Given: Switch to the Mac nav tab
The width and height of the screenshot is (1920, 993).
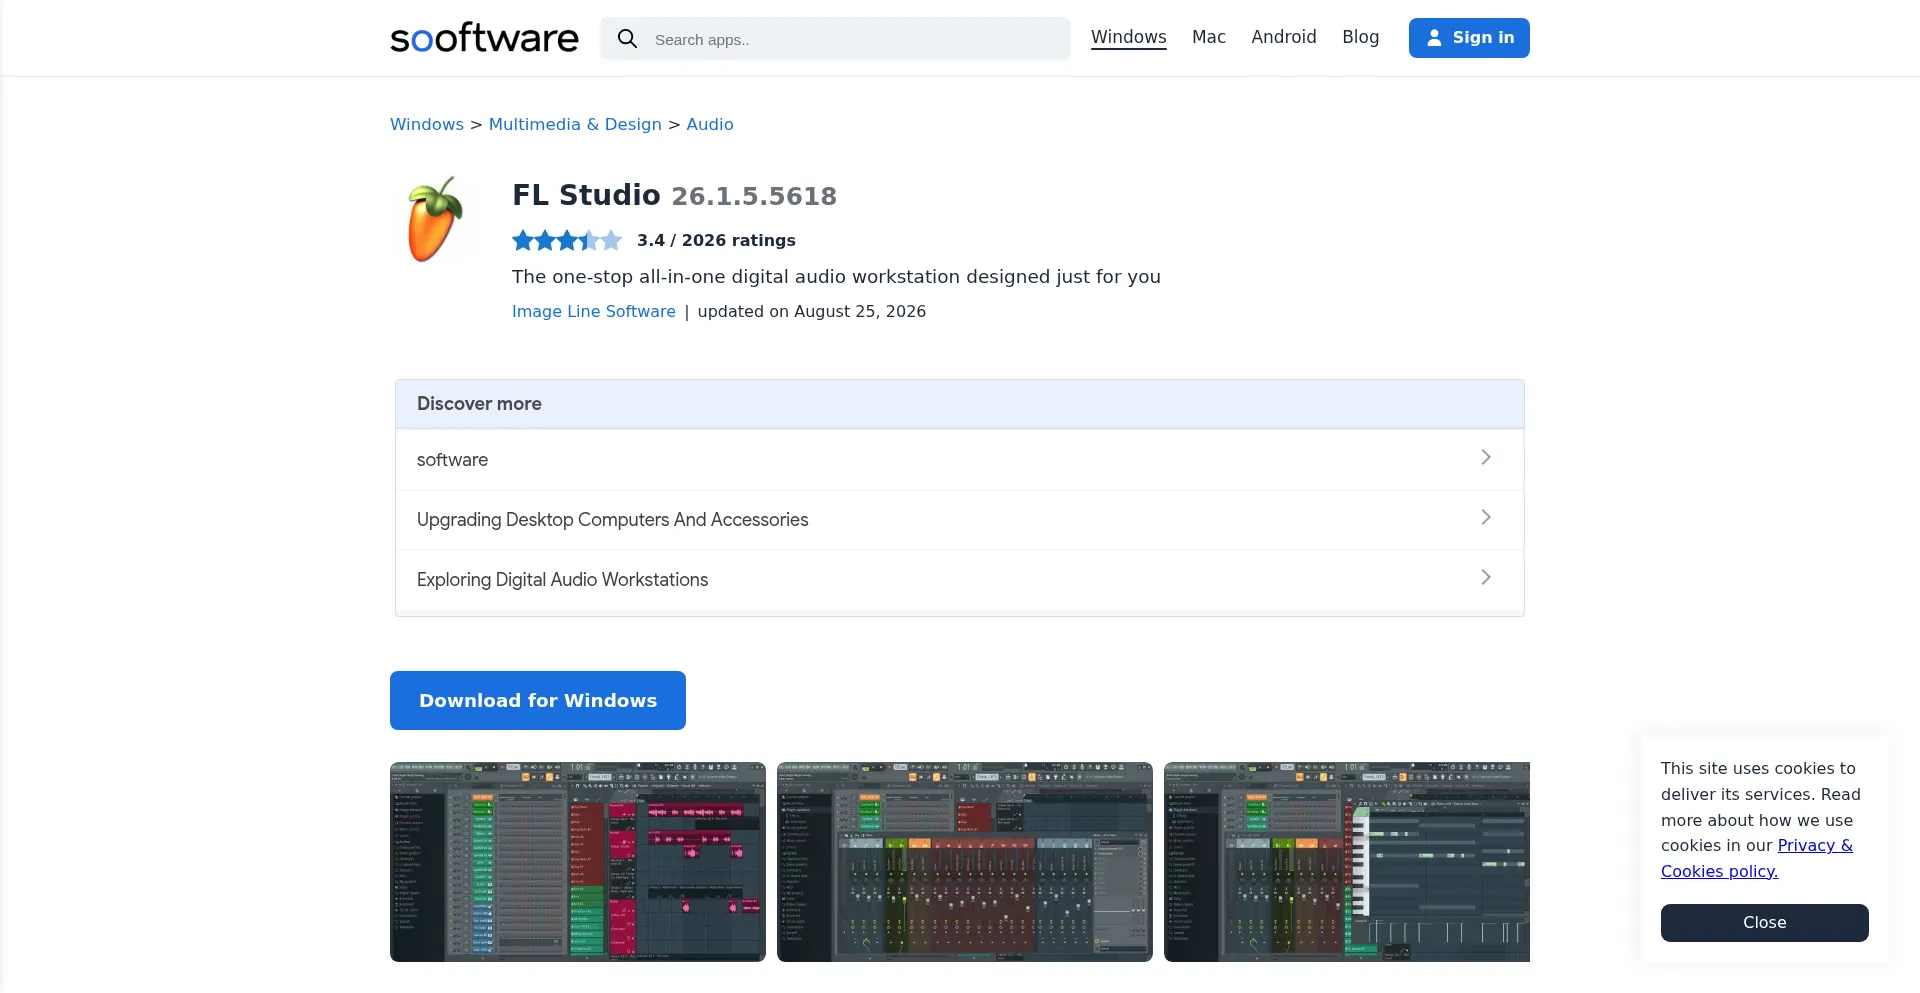Looking at the screenshot, I should click(x=1208, y=37).
